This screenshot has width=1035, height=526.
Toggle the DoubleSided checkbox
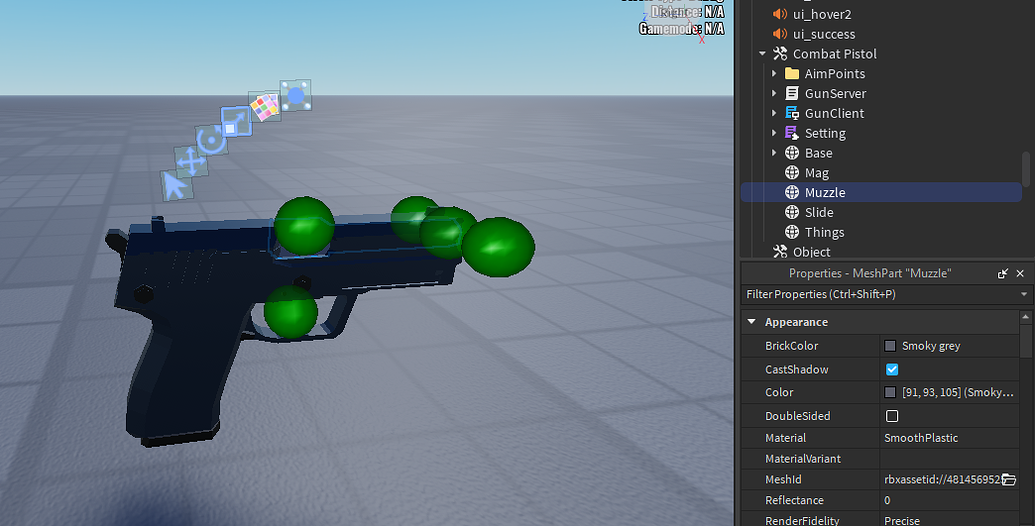892,416
